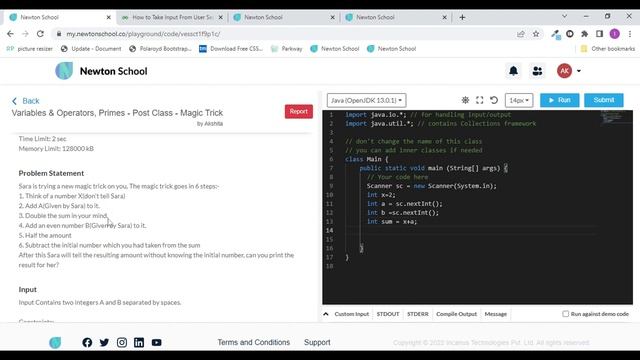Enter fullscreen editor mode icon

point(480,100)
